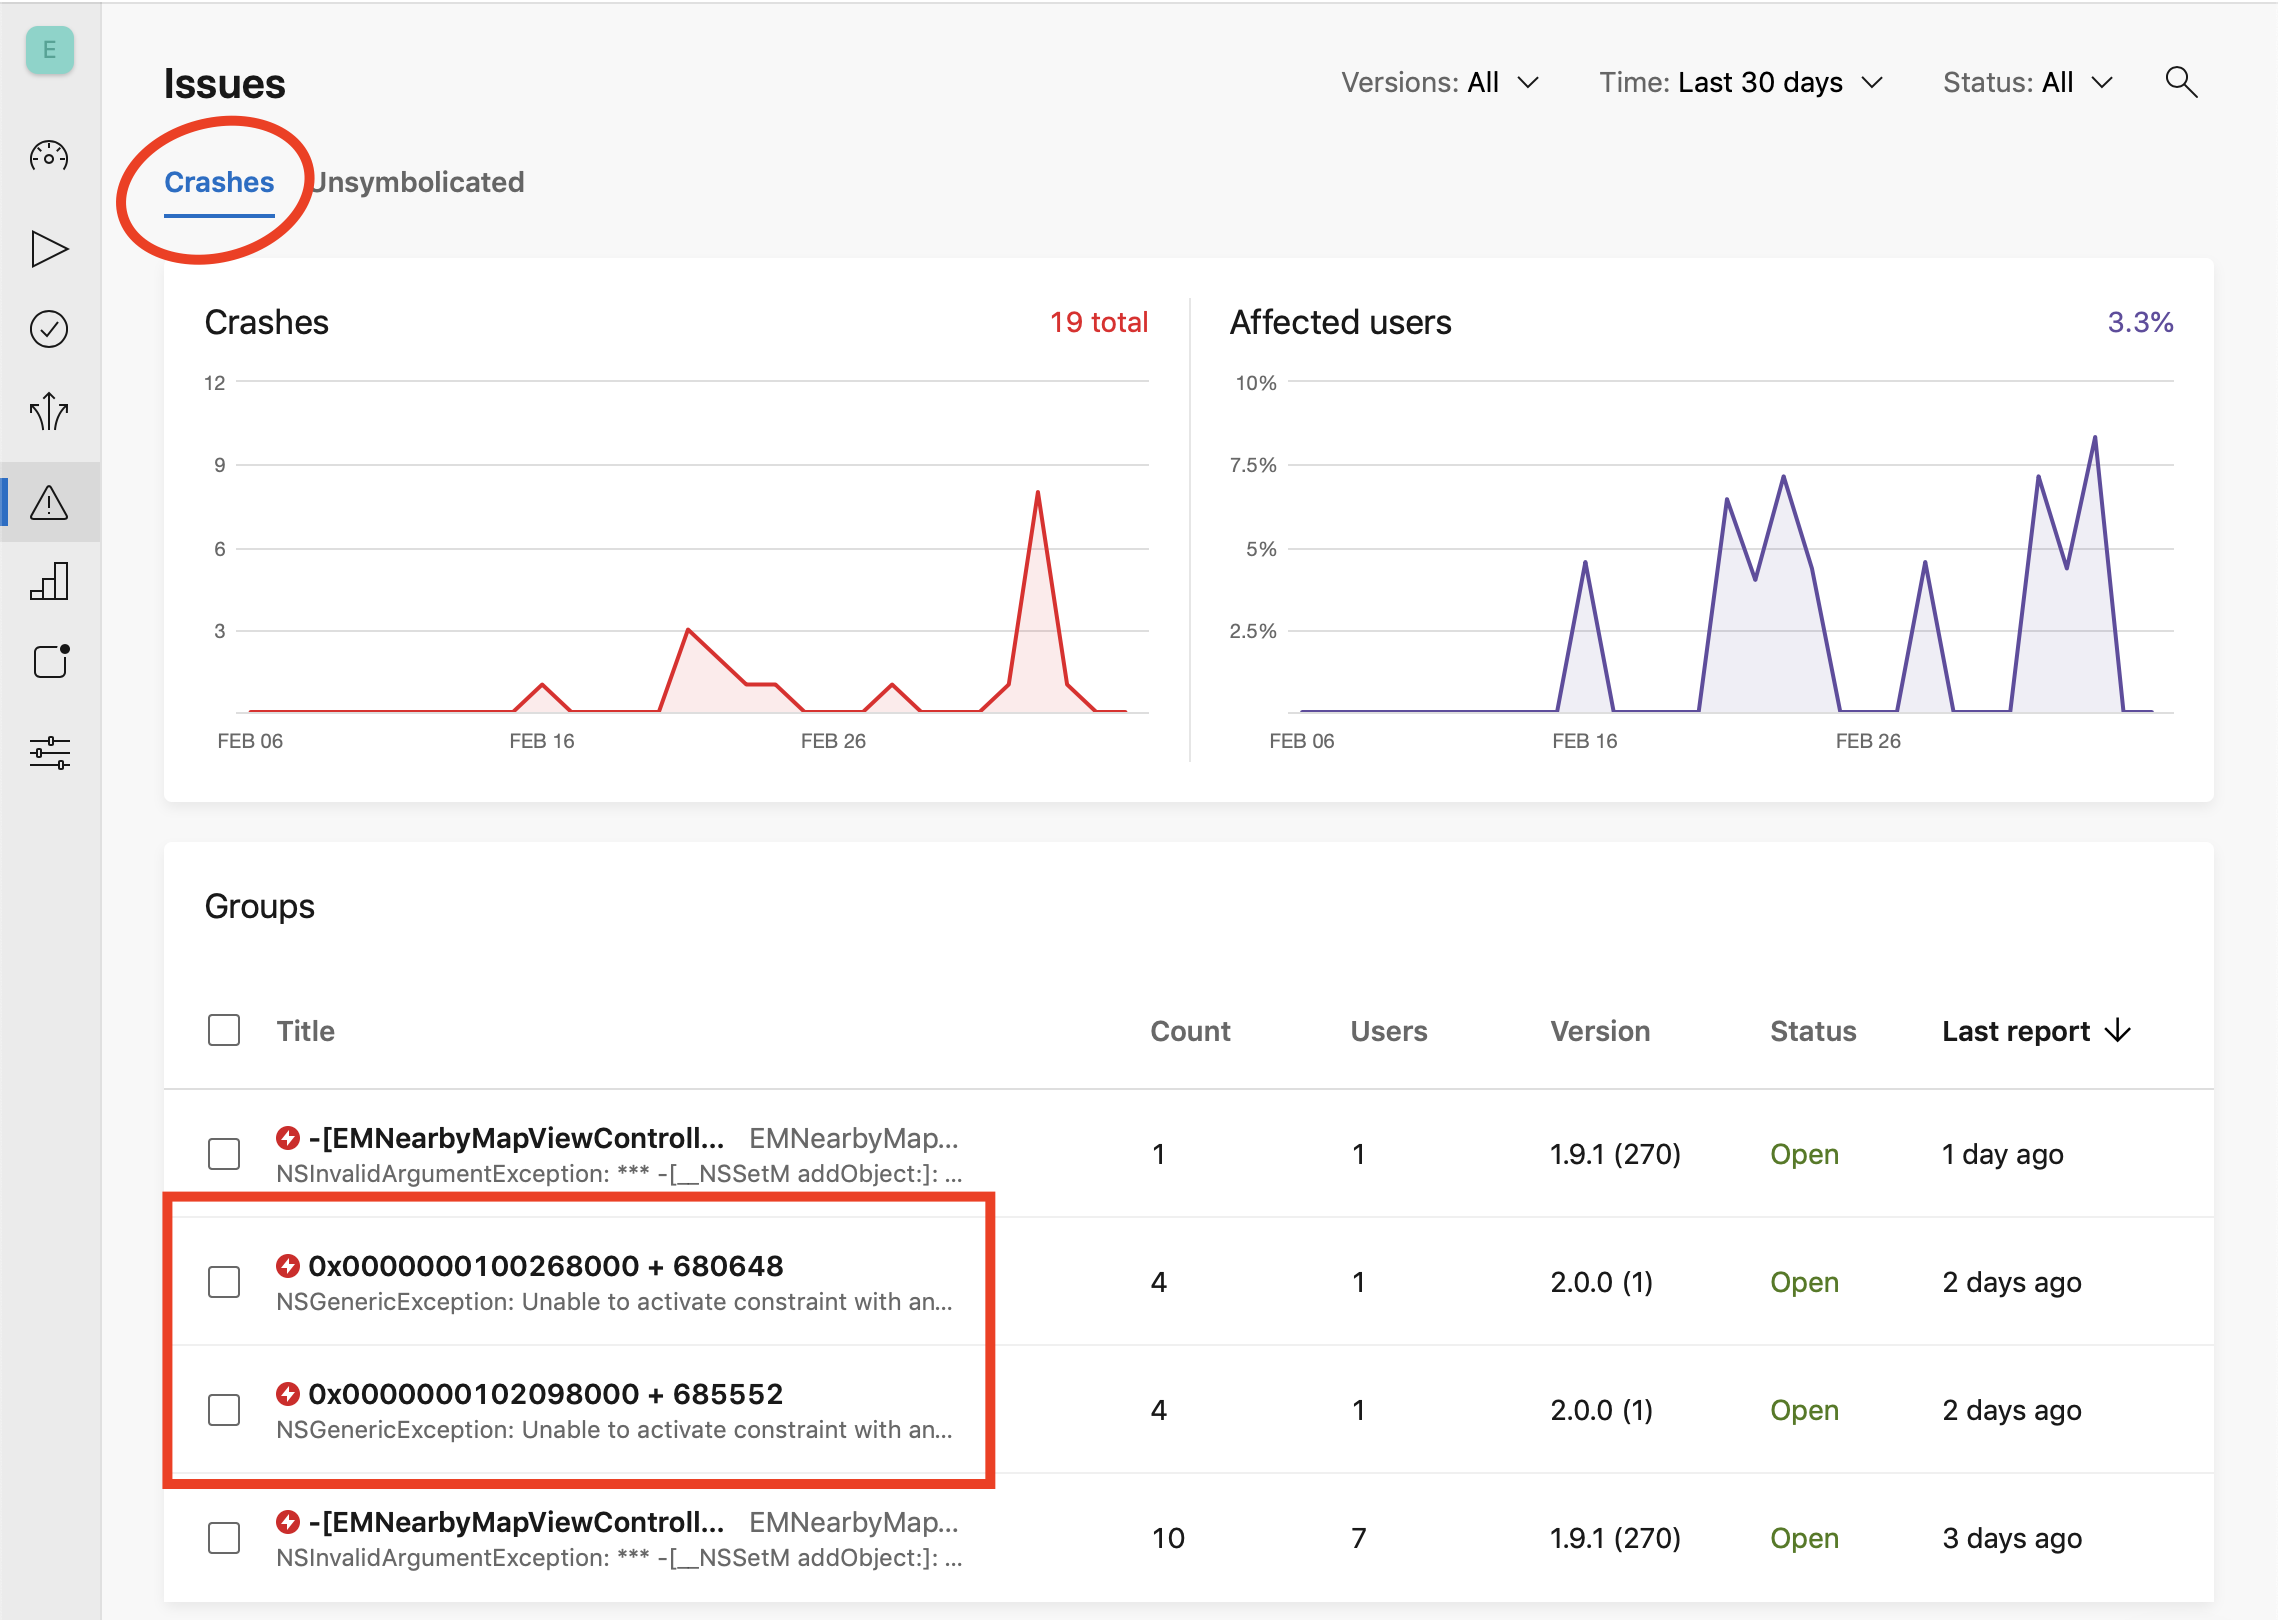Screen dimensions: 2278x1620
Task: Open the Overview gauge icon in sidebar
Action: coord(49,157)
